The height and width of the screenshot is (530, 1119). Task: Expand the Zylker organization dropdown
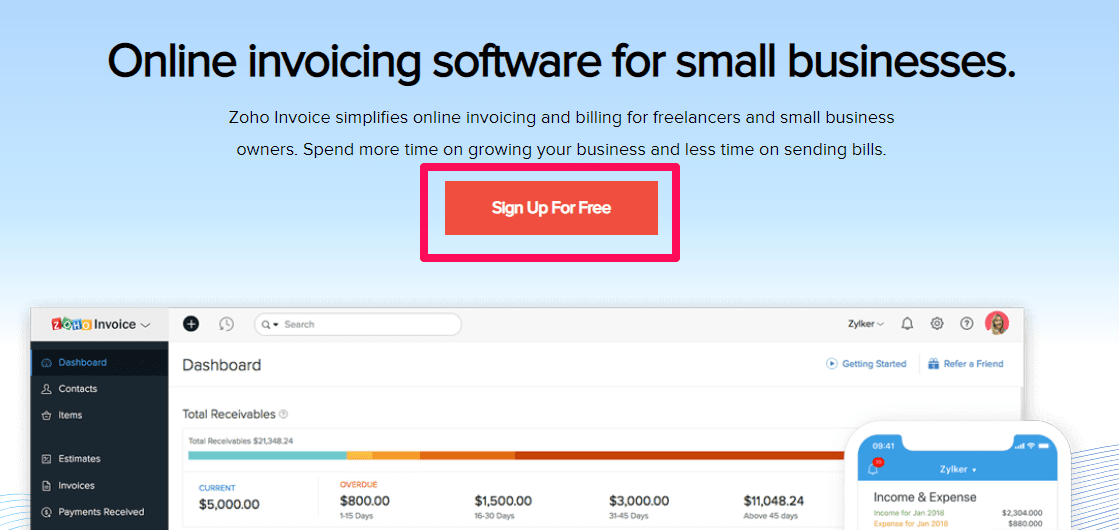click(866, 324)
